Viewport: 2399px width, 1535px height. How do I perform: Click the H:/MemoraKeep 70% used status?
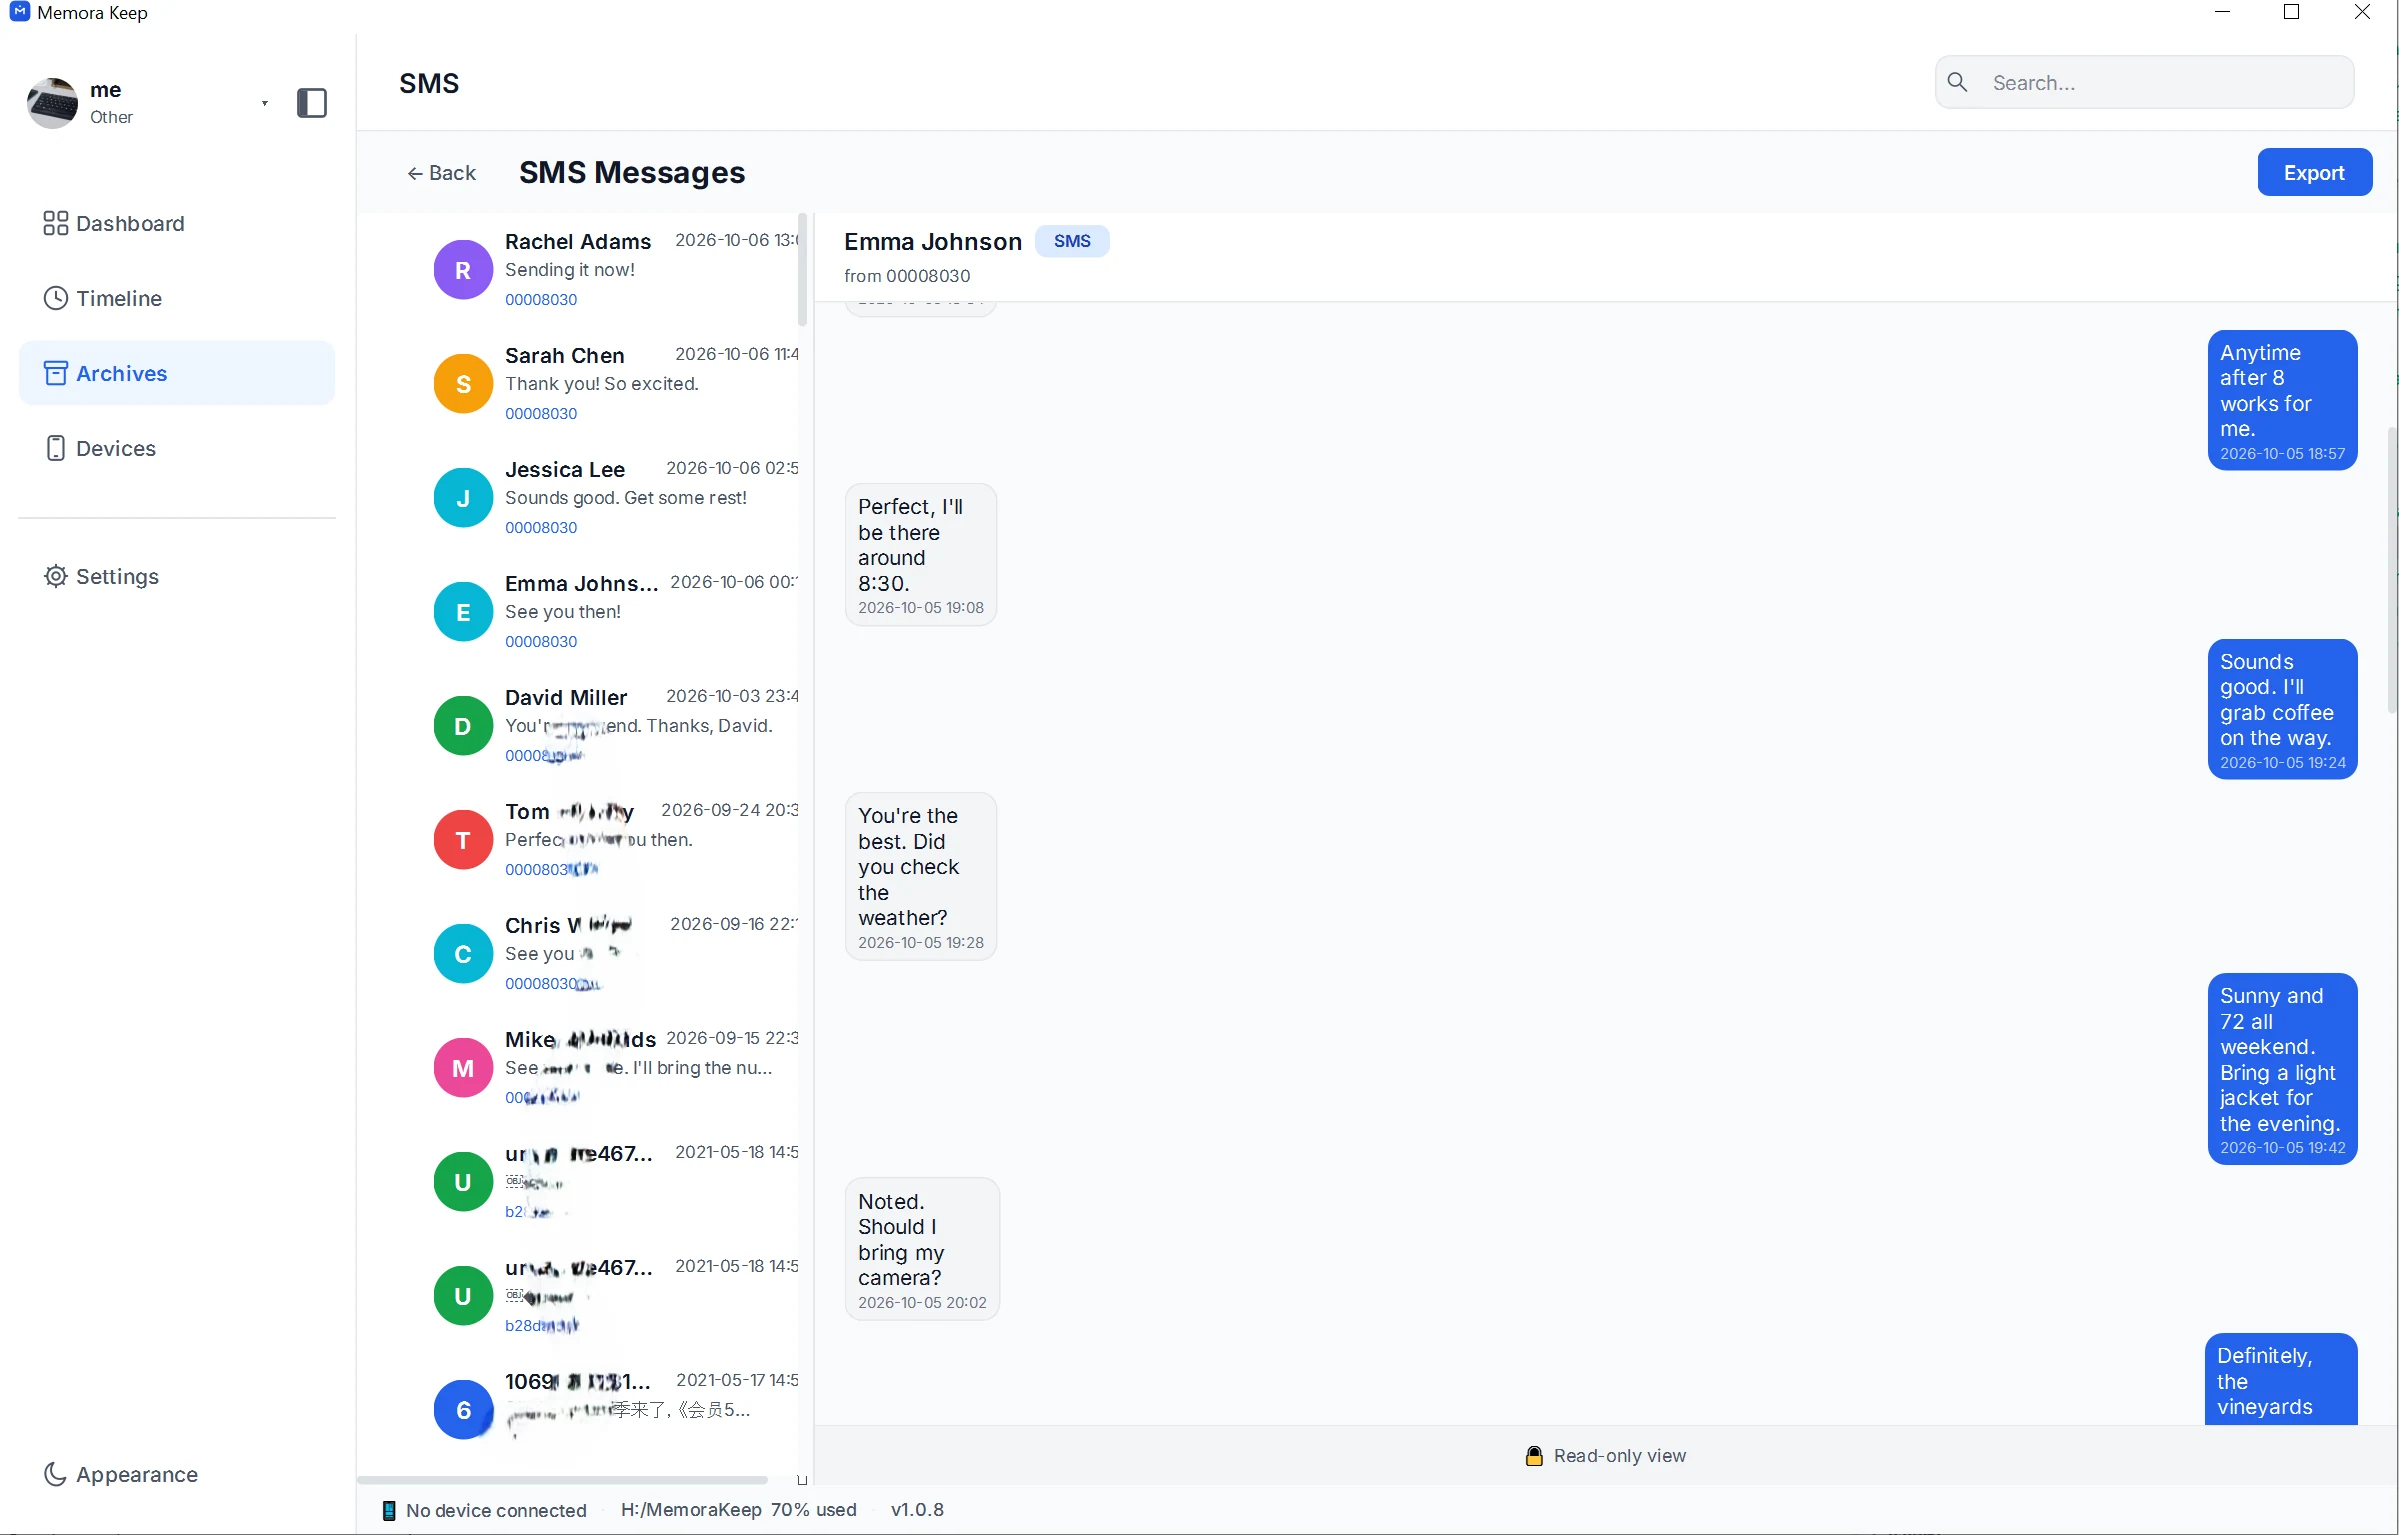(738, 1510)
